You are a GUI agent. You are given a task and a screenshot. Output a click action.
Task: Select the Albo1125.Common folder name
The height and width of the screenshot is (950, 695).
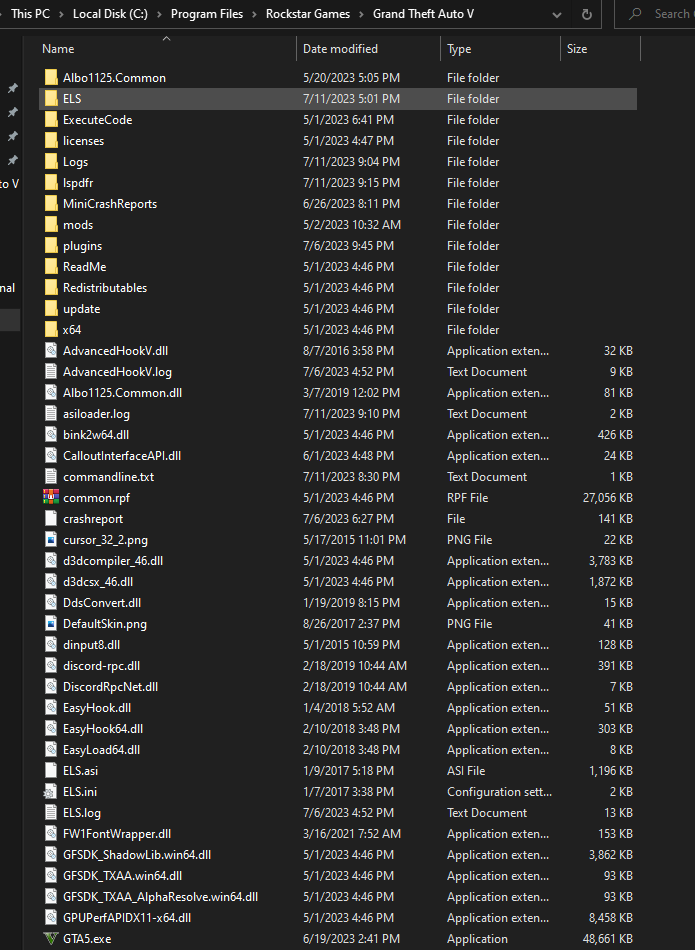tap(115, 78)
